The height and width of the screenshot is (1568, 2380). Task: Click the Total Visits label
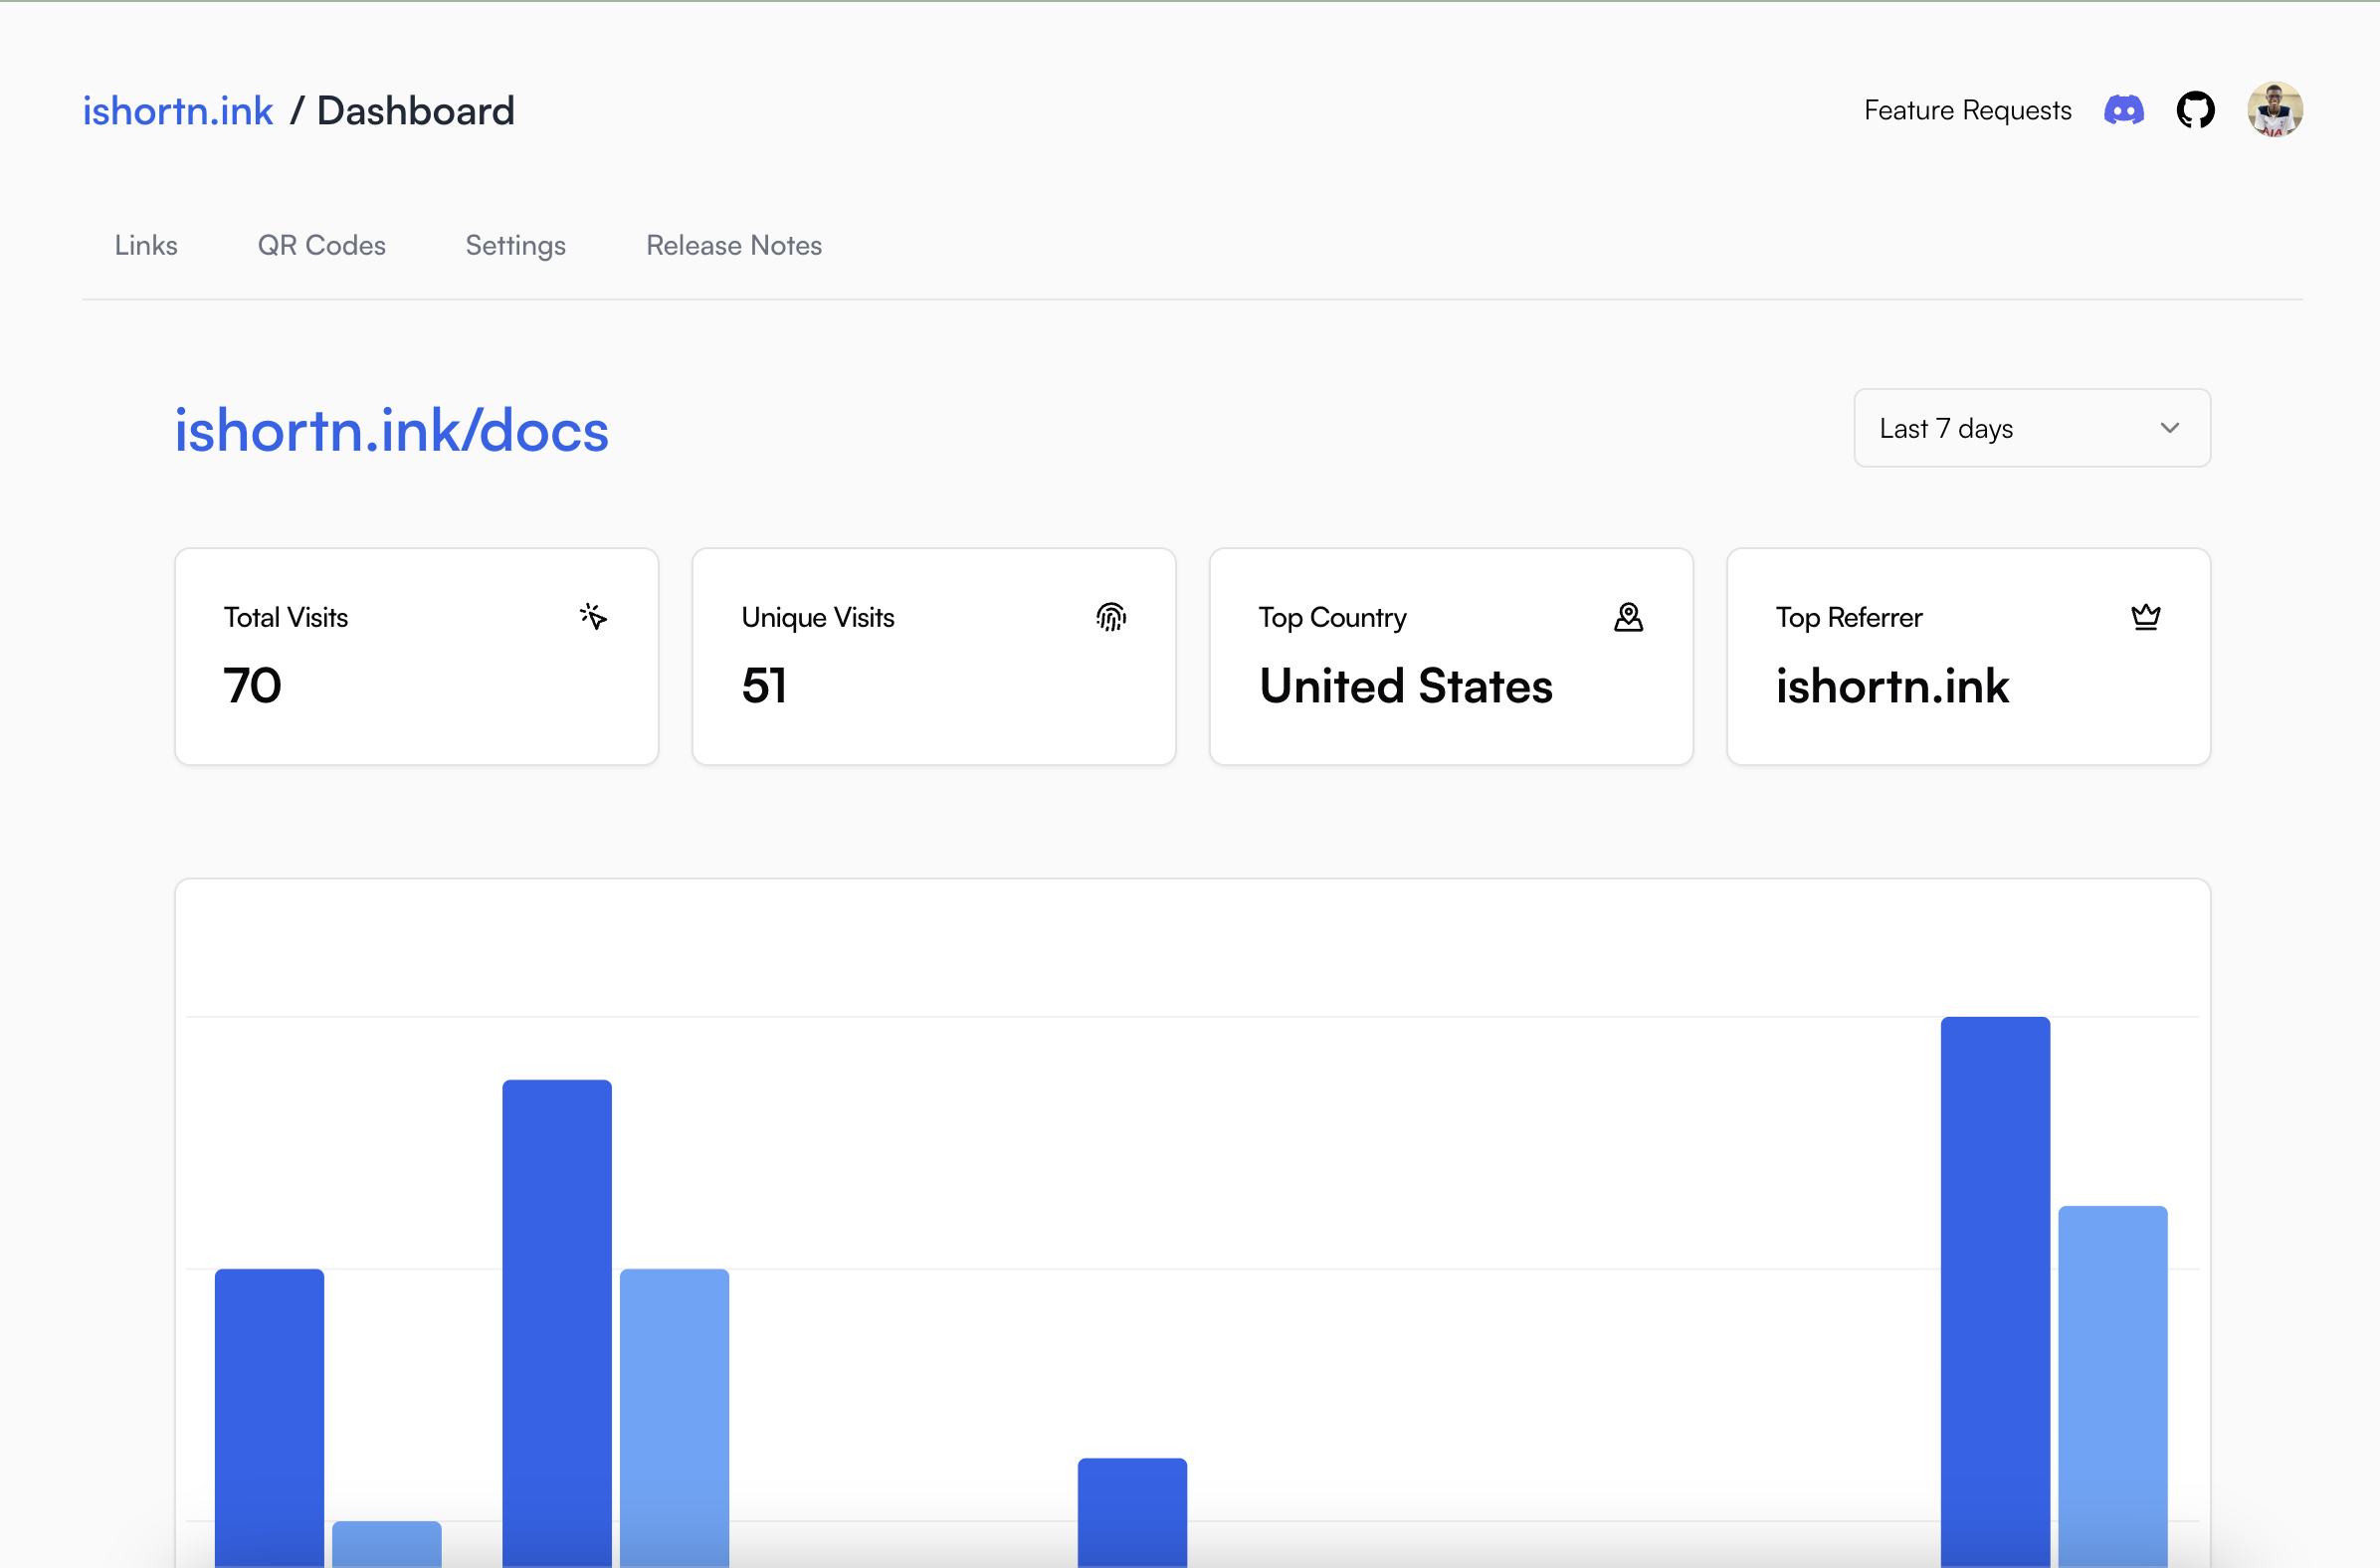click(286, 617)
